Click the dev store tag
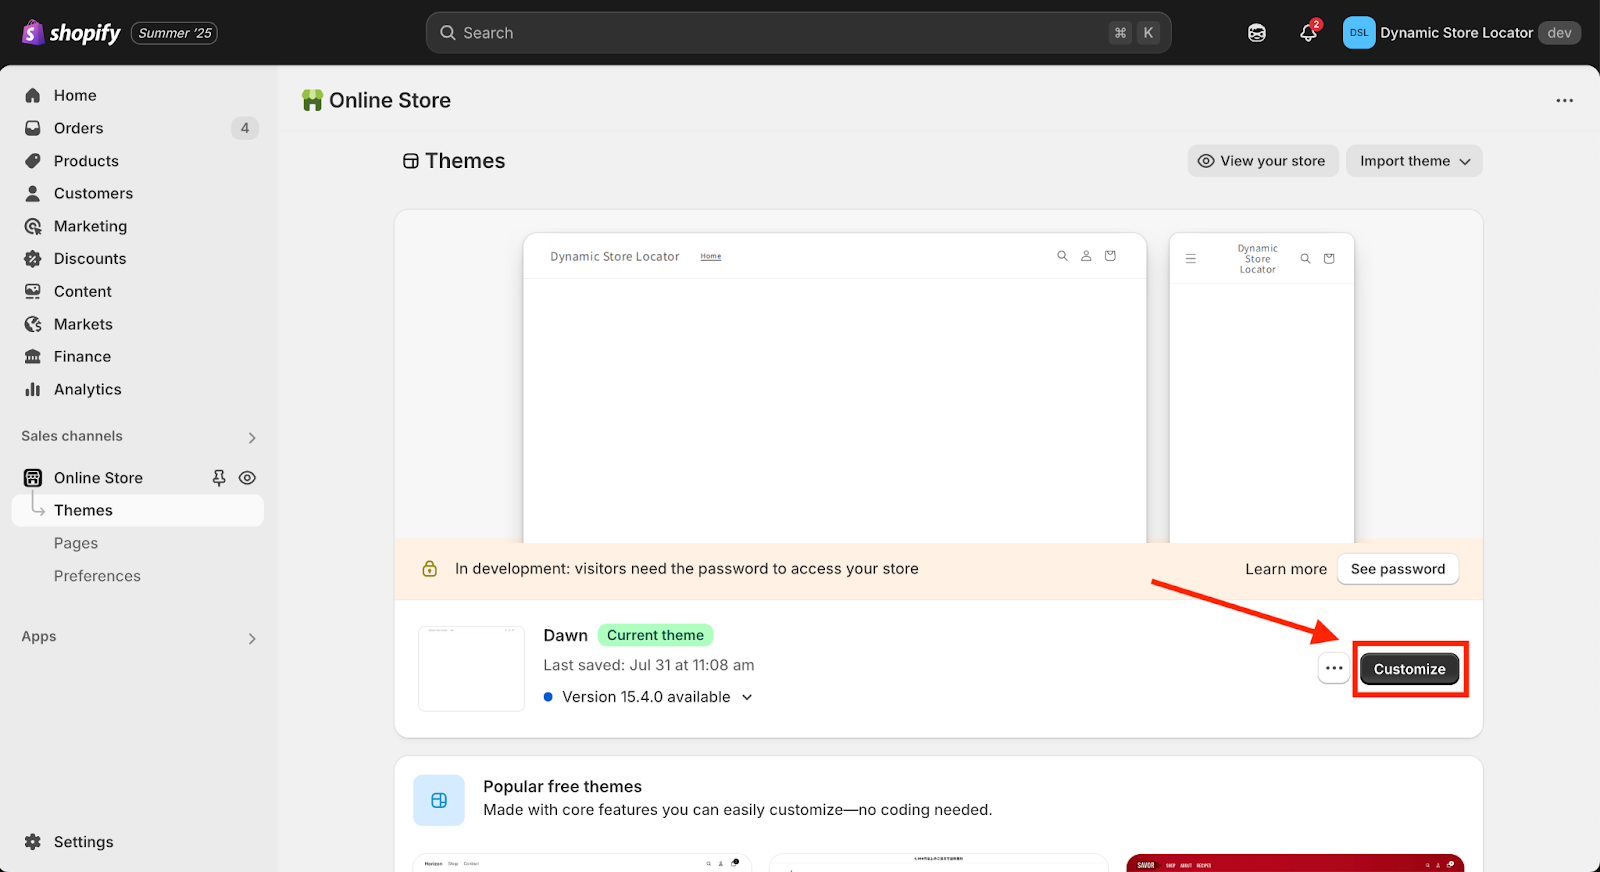The image size is (1600, 872). (x=1559, y=33)
